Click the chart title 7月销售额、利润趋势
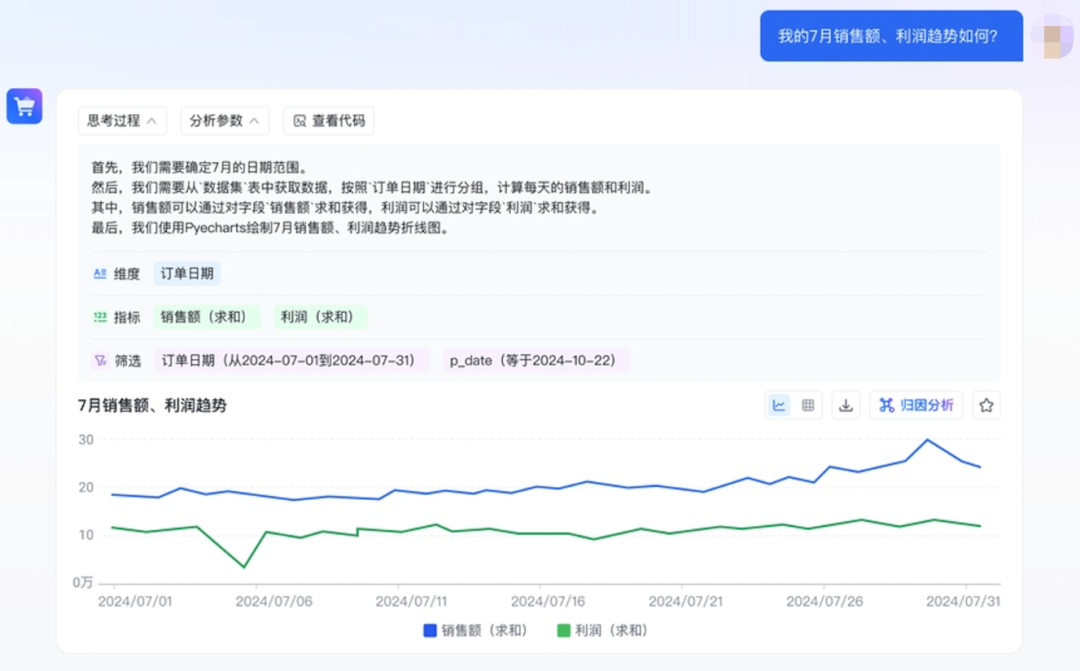Image resolution: width=1080 pixels, height=671 pixels. (152, 406)
